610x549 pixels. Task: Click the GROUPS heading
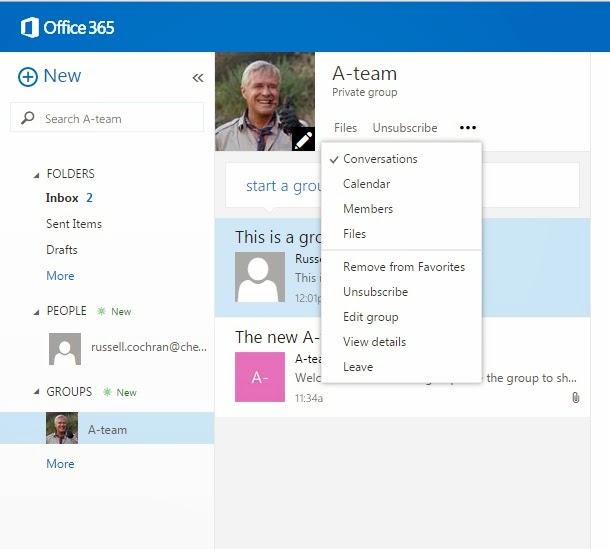coord(69,392)
